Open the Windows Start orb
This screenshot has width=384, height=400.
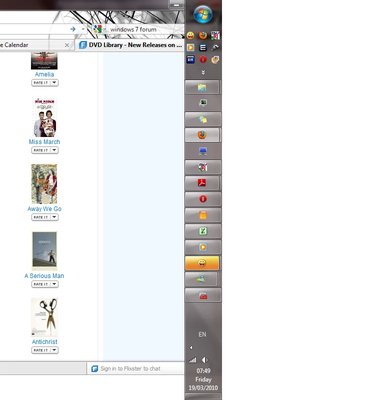point(203,14)
